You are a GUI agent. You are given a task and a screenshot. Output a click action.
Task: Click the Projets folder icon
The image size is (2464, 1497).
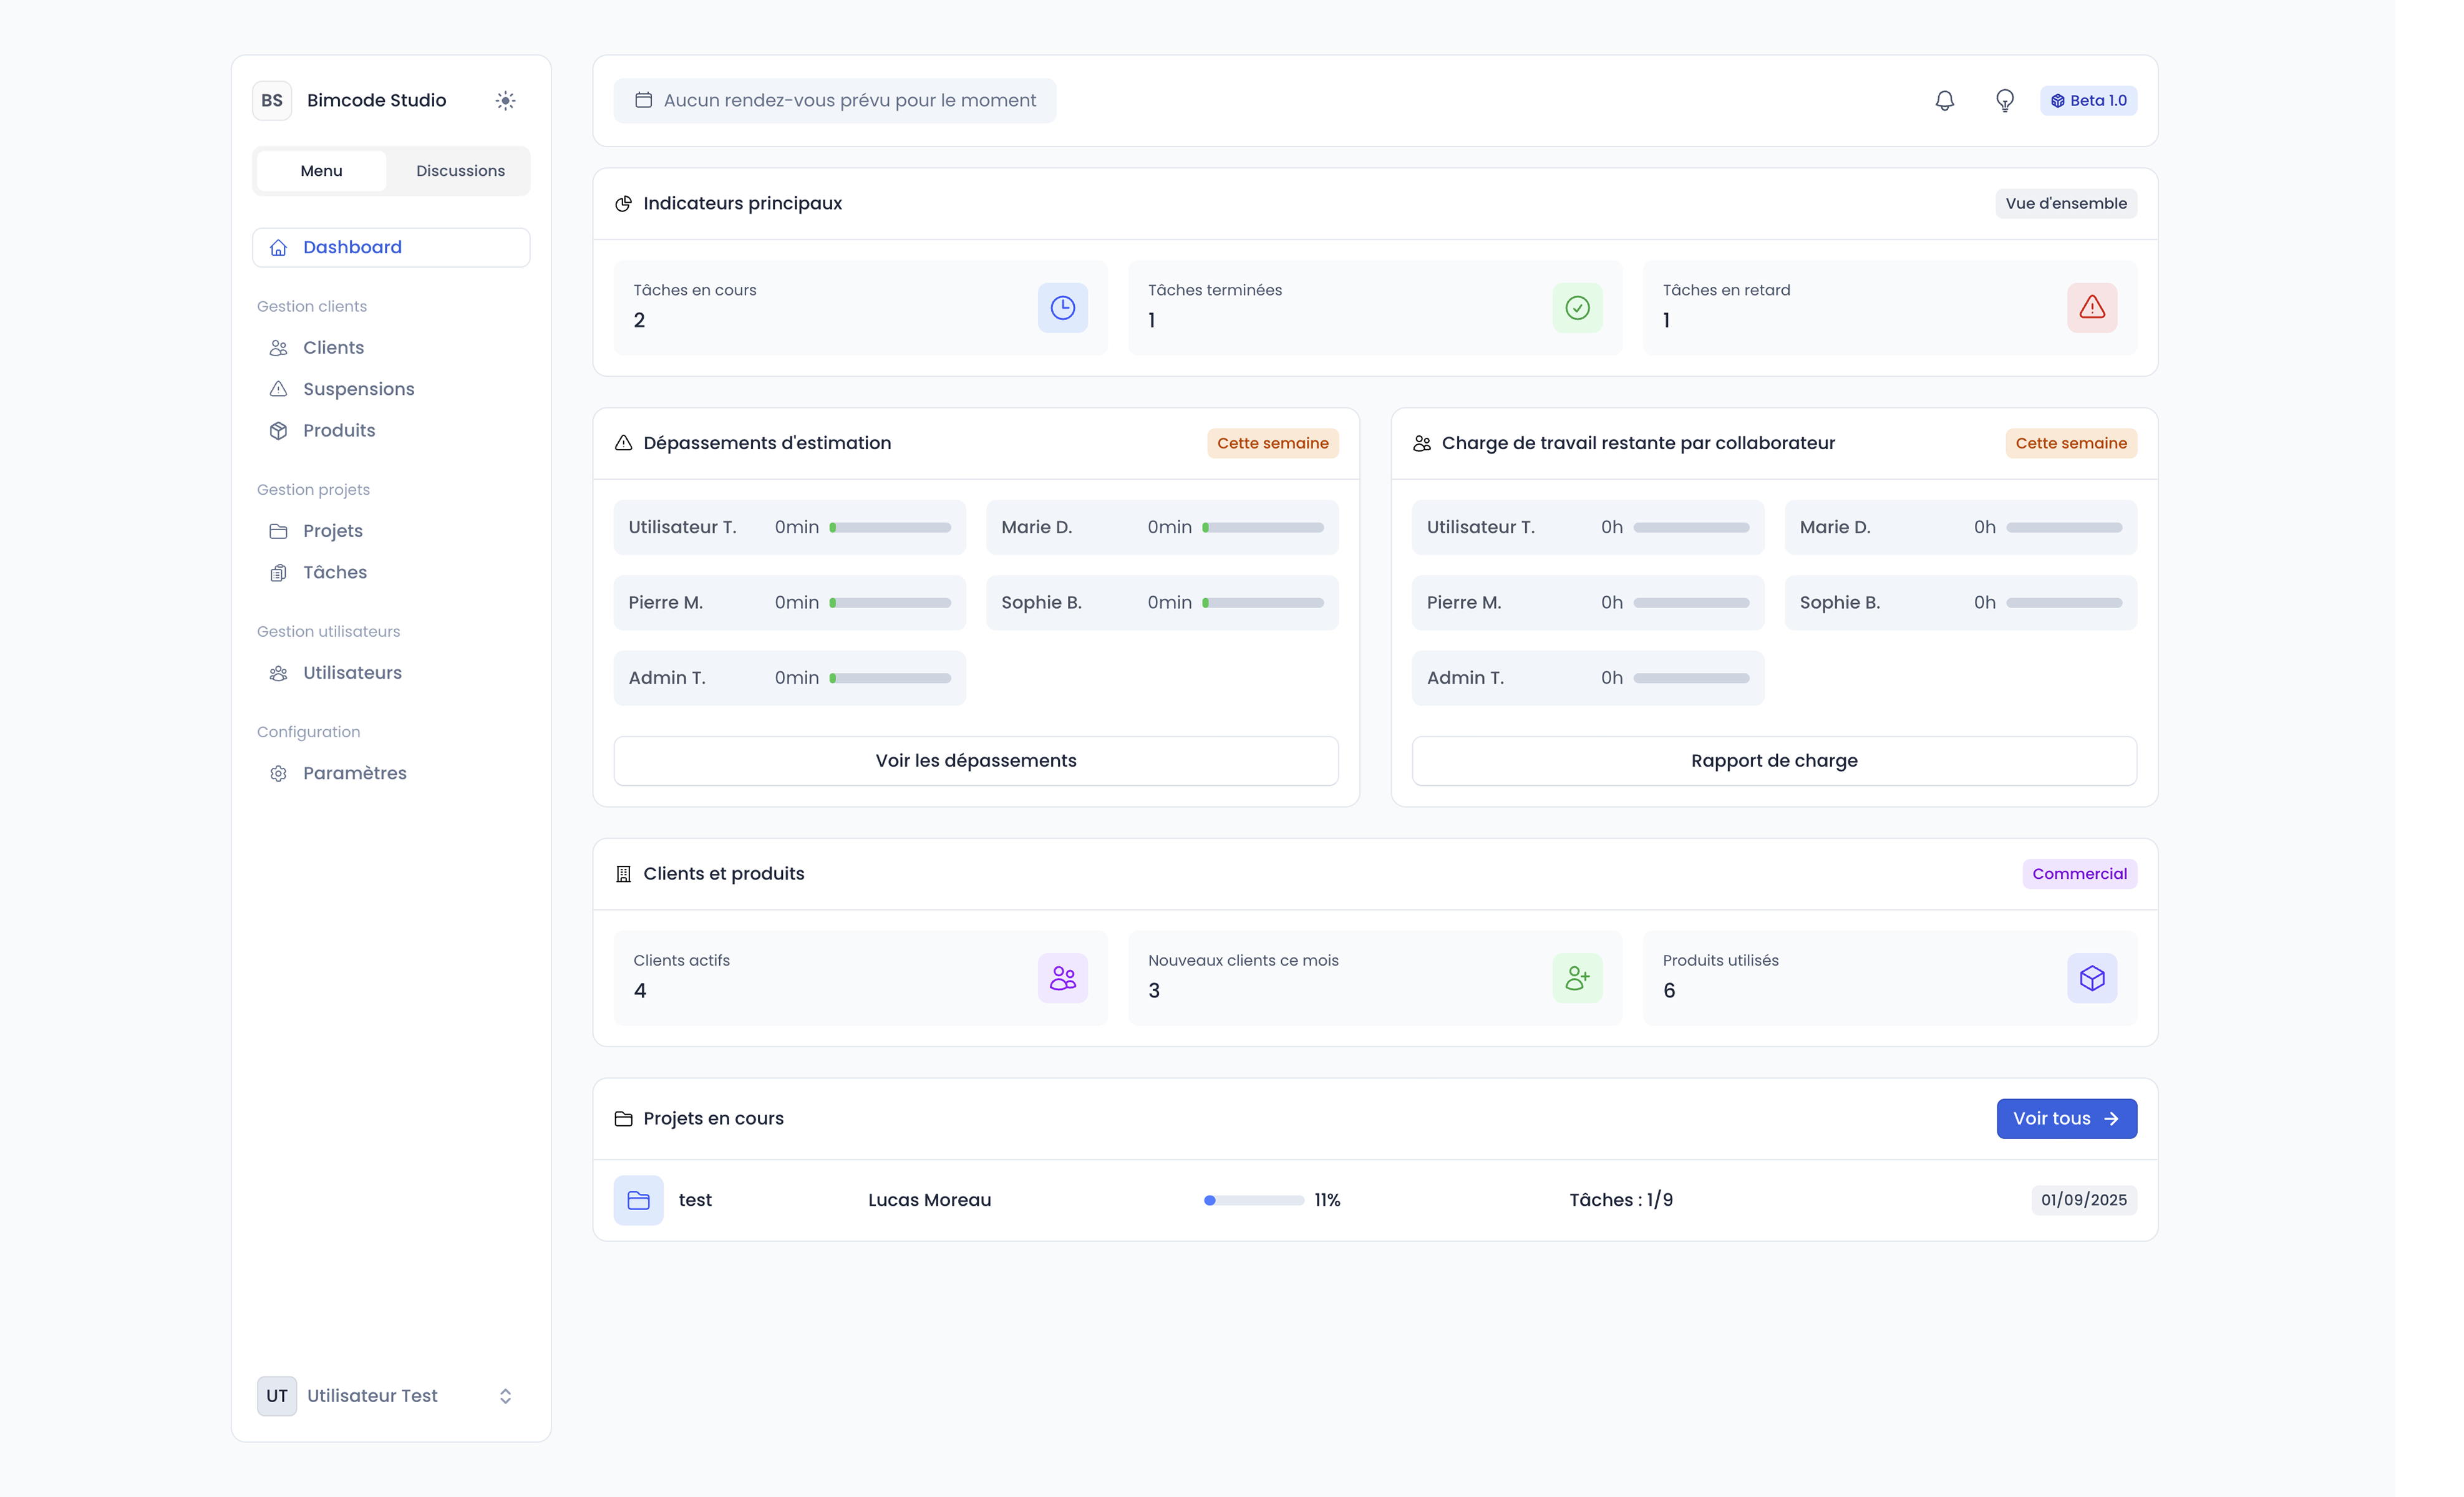[x=278, y=531]
